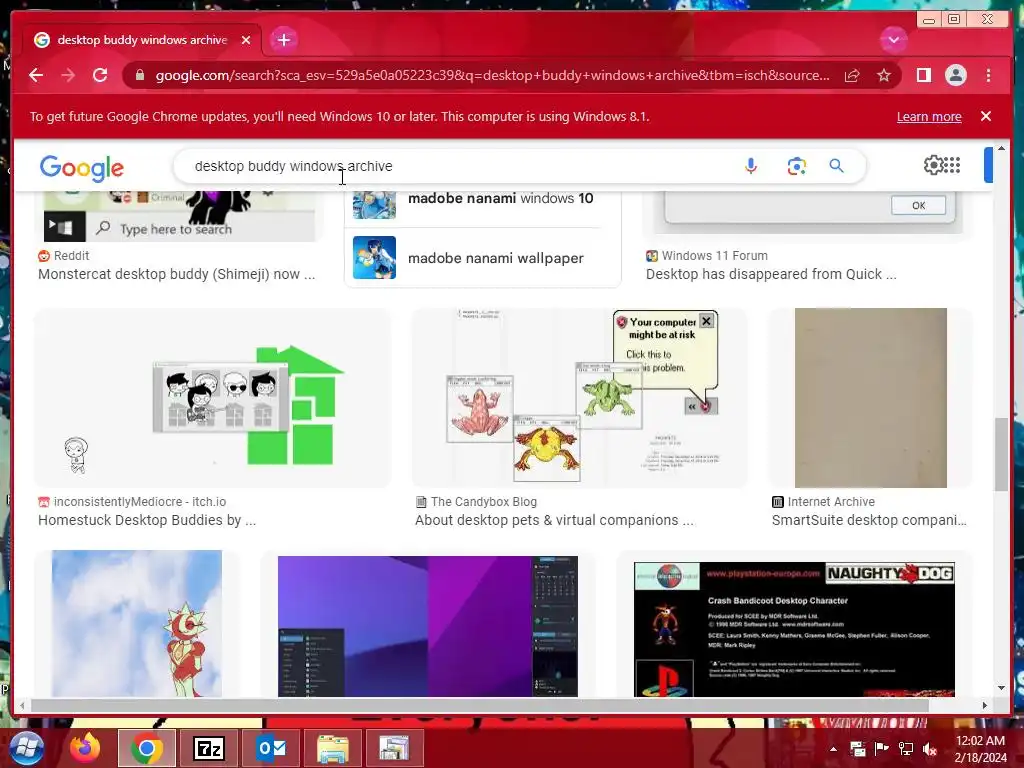Click the scroll up arrow
The width and height of the screenshot is (1024, 768).
[1001, 149]
